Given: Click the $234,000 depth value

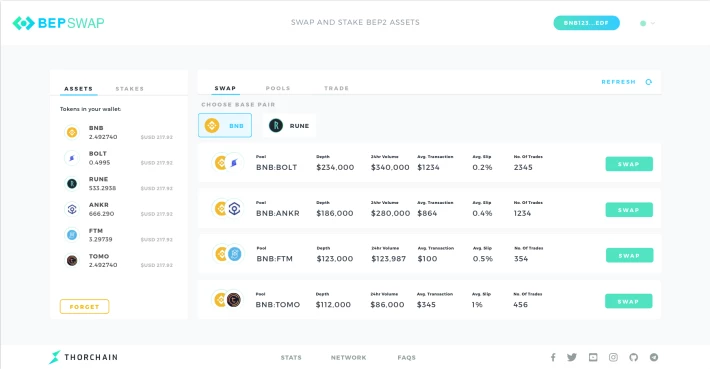Looking at the screenshot, I should pyautogui.click(x=335, y=167).
